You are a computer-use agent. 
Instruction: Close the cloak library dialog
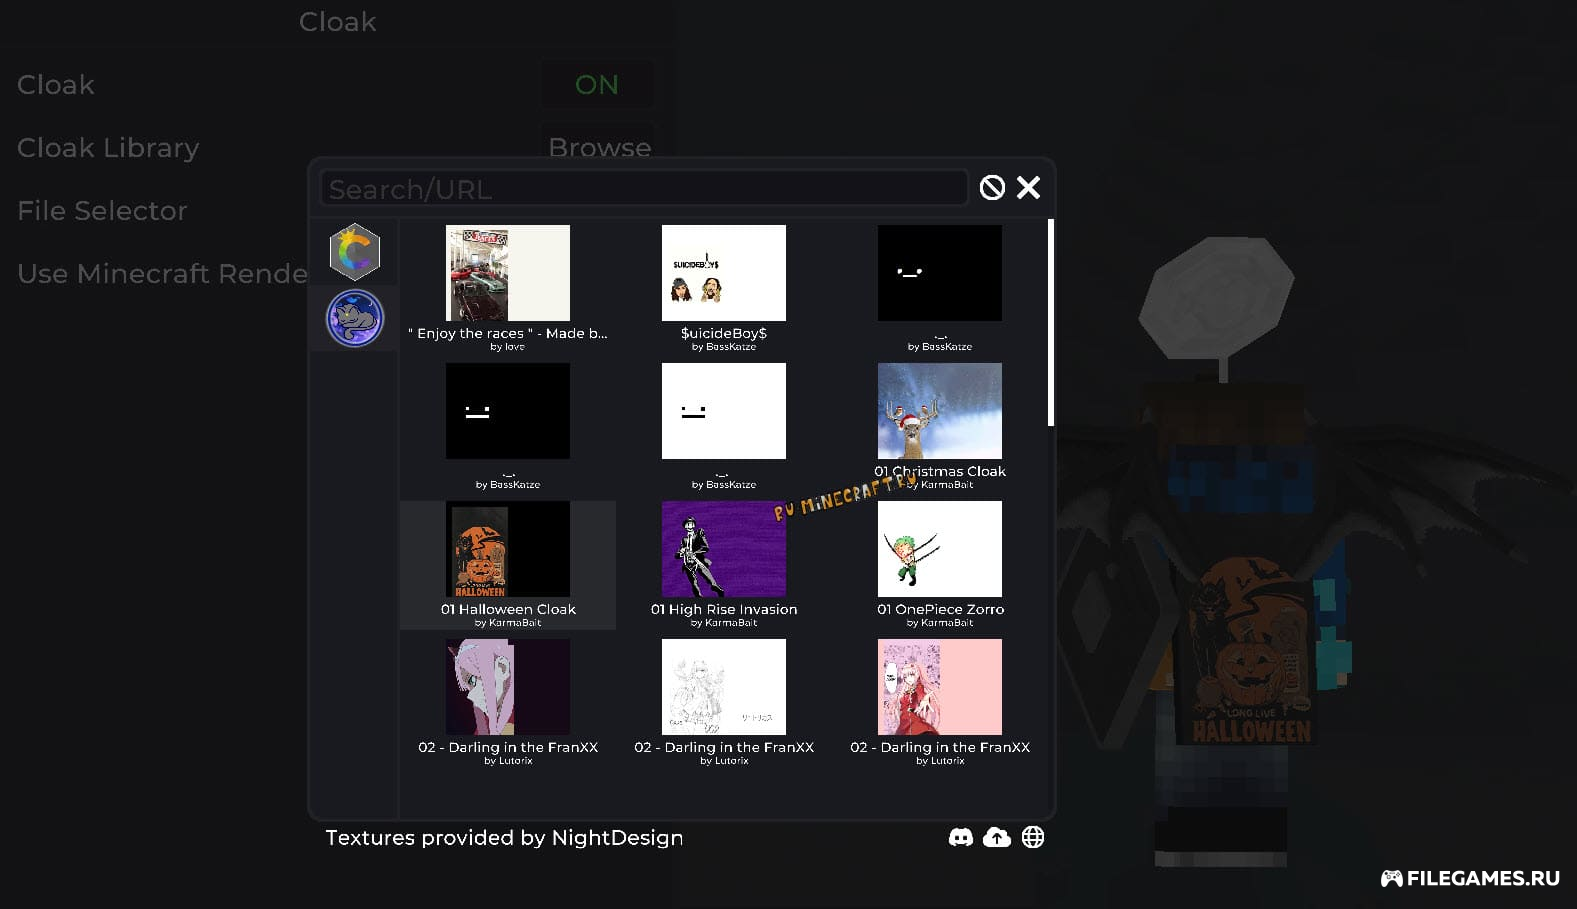click(1028, 188)
